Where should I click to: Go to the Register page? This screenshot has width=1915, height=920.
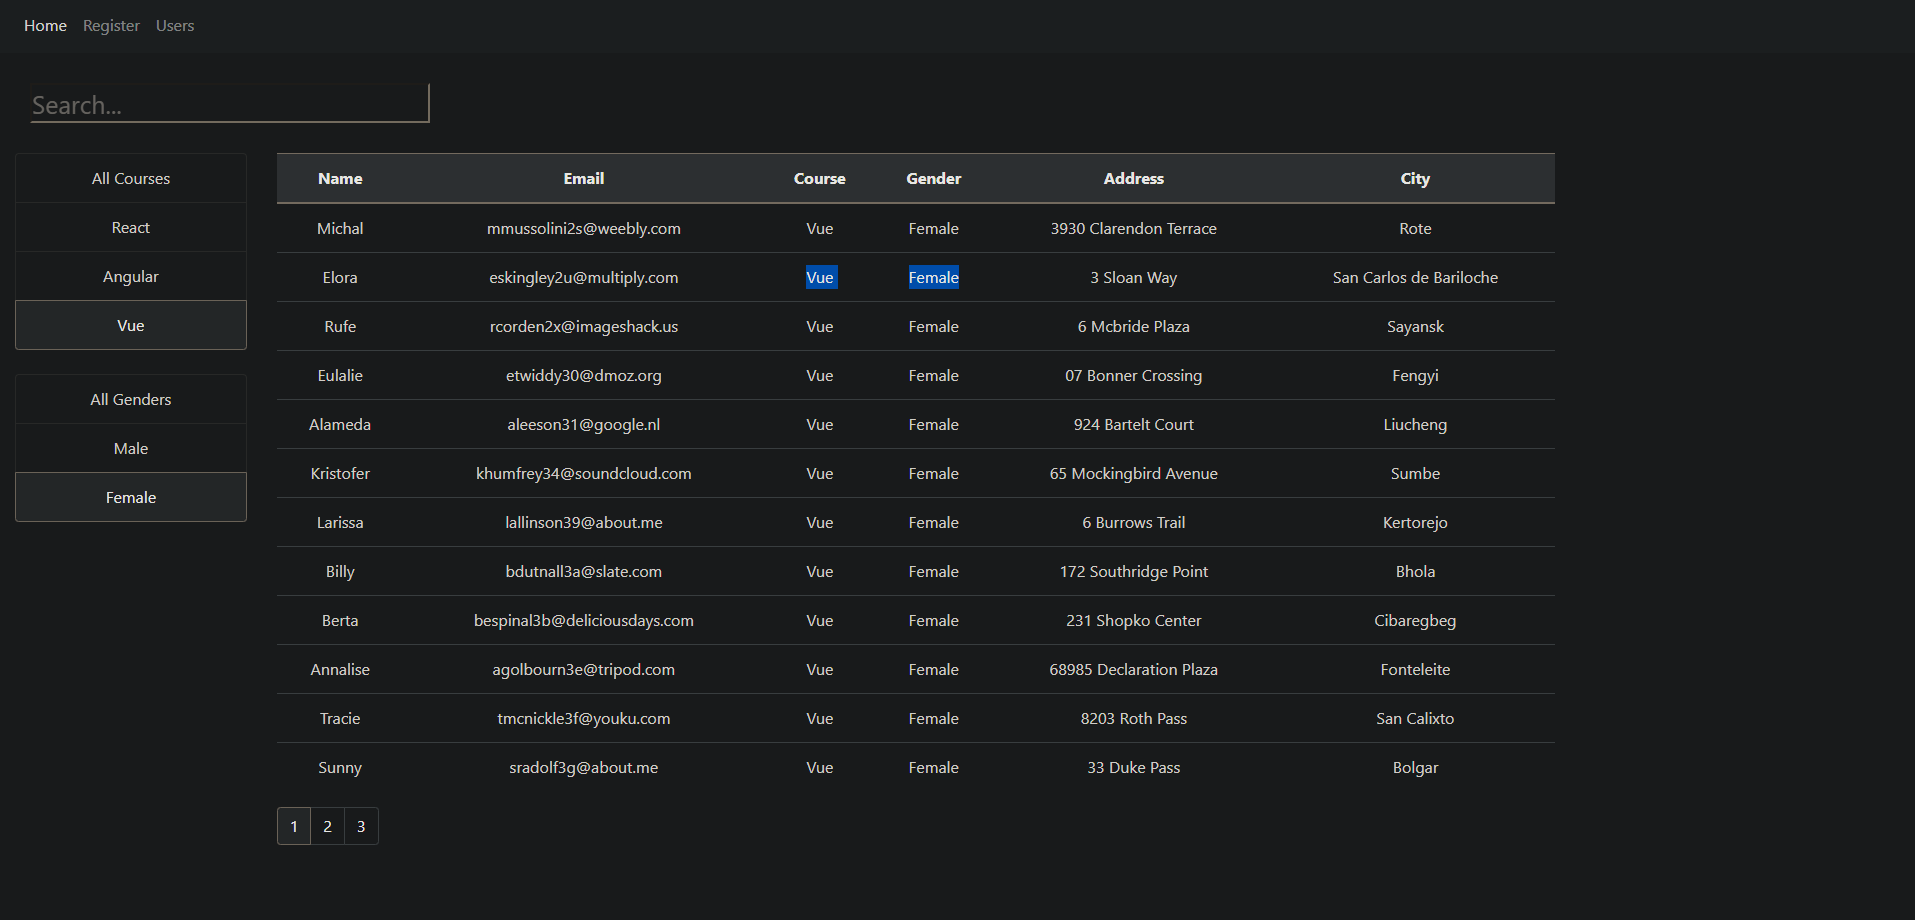coord(111,26)
